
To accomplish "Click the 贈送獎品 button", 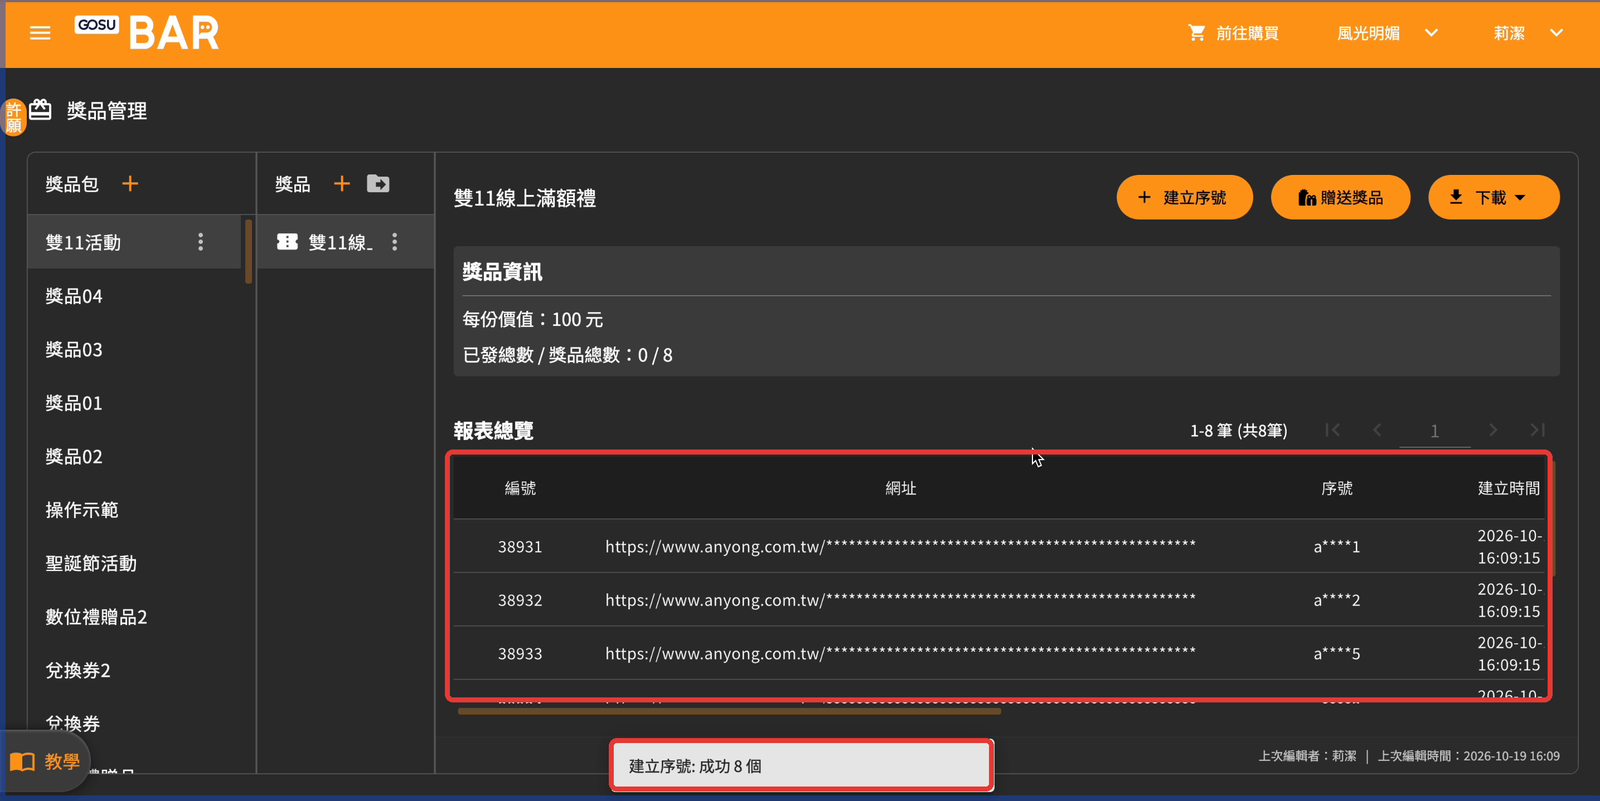I will tap(1341, 198).
